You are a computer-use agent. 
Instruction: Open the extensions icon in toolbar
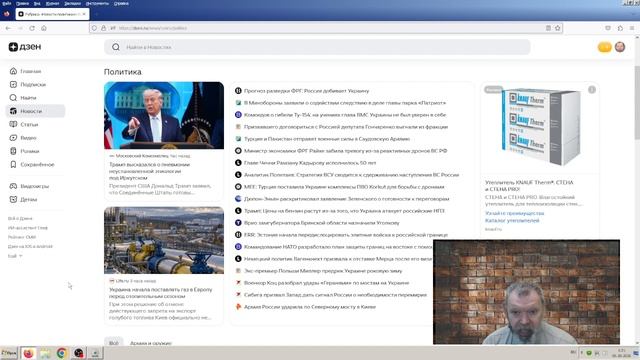[x=620, y=28]
